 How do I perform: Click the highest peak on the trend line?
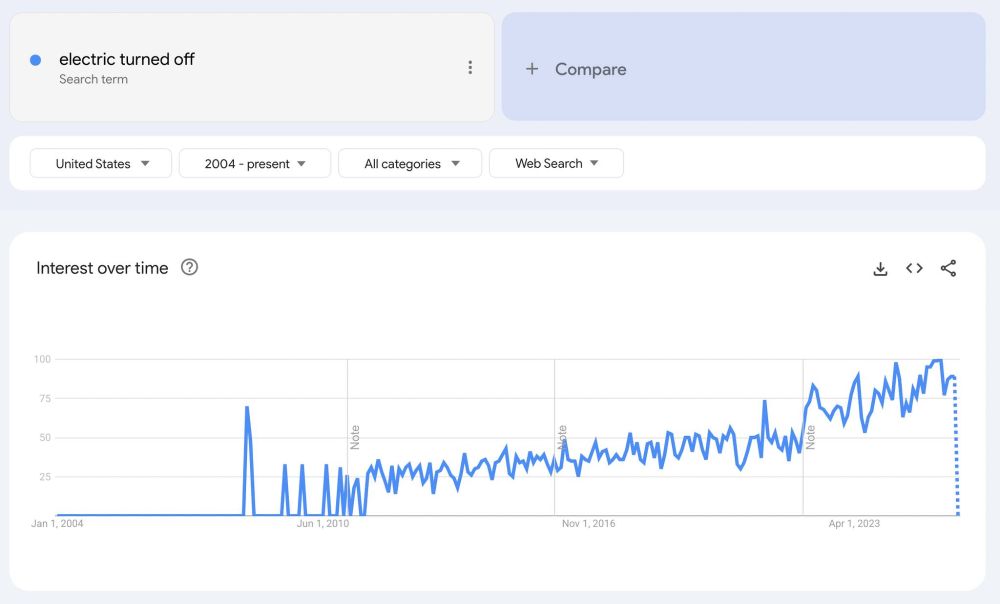click(x=937, y=358)
